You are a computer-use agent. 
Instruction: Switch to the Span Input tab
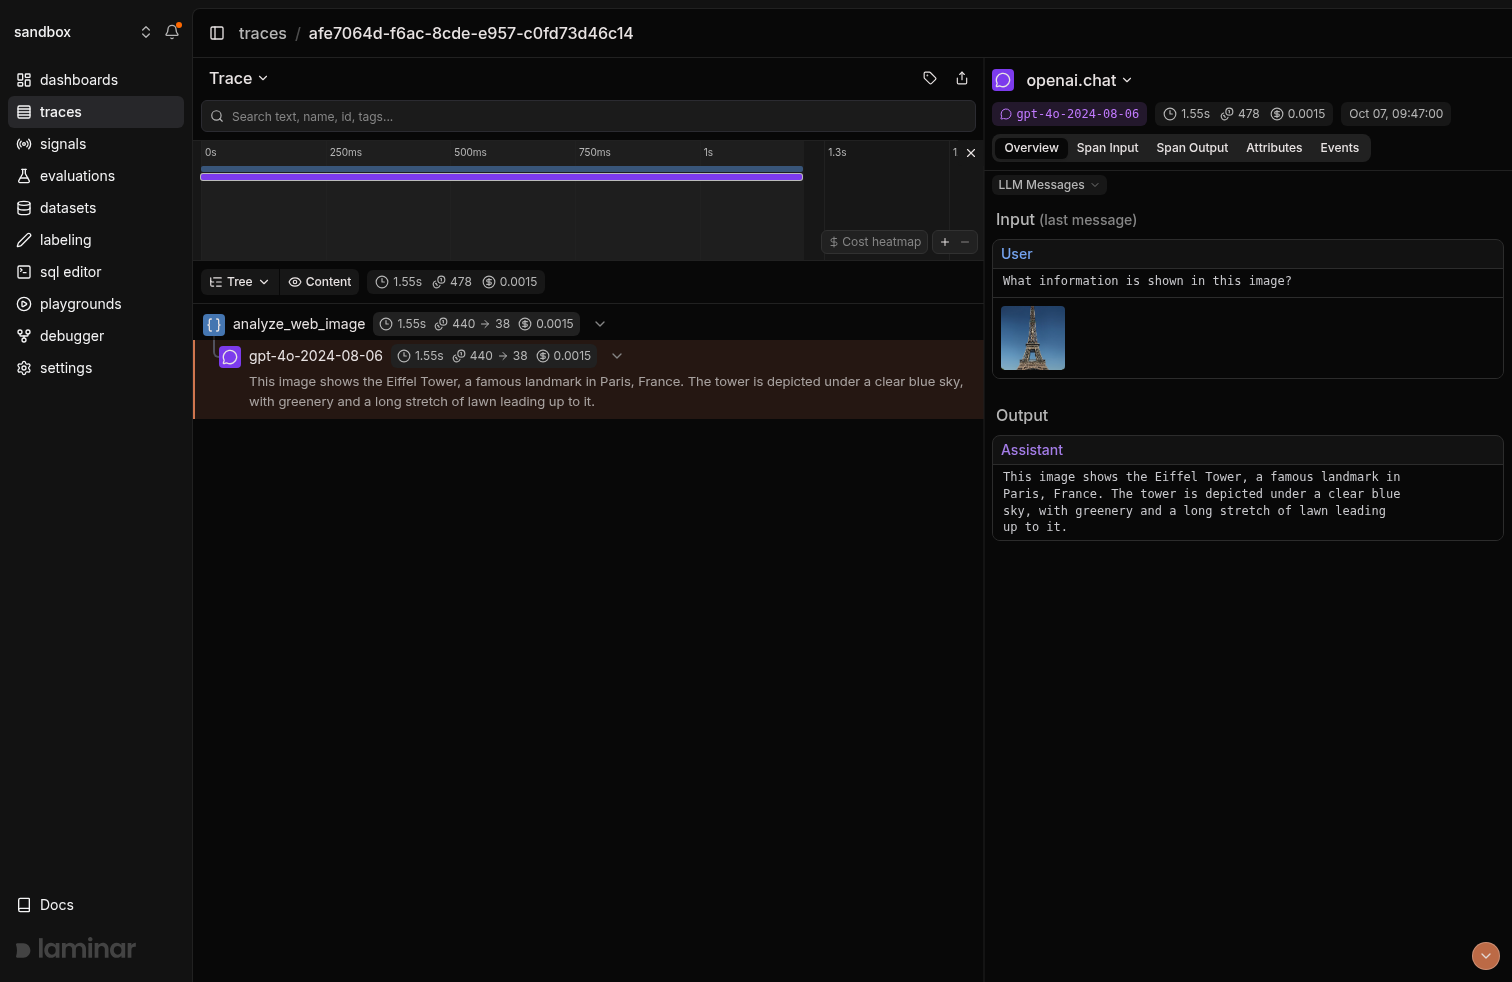(1107, 148)
